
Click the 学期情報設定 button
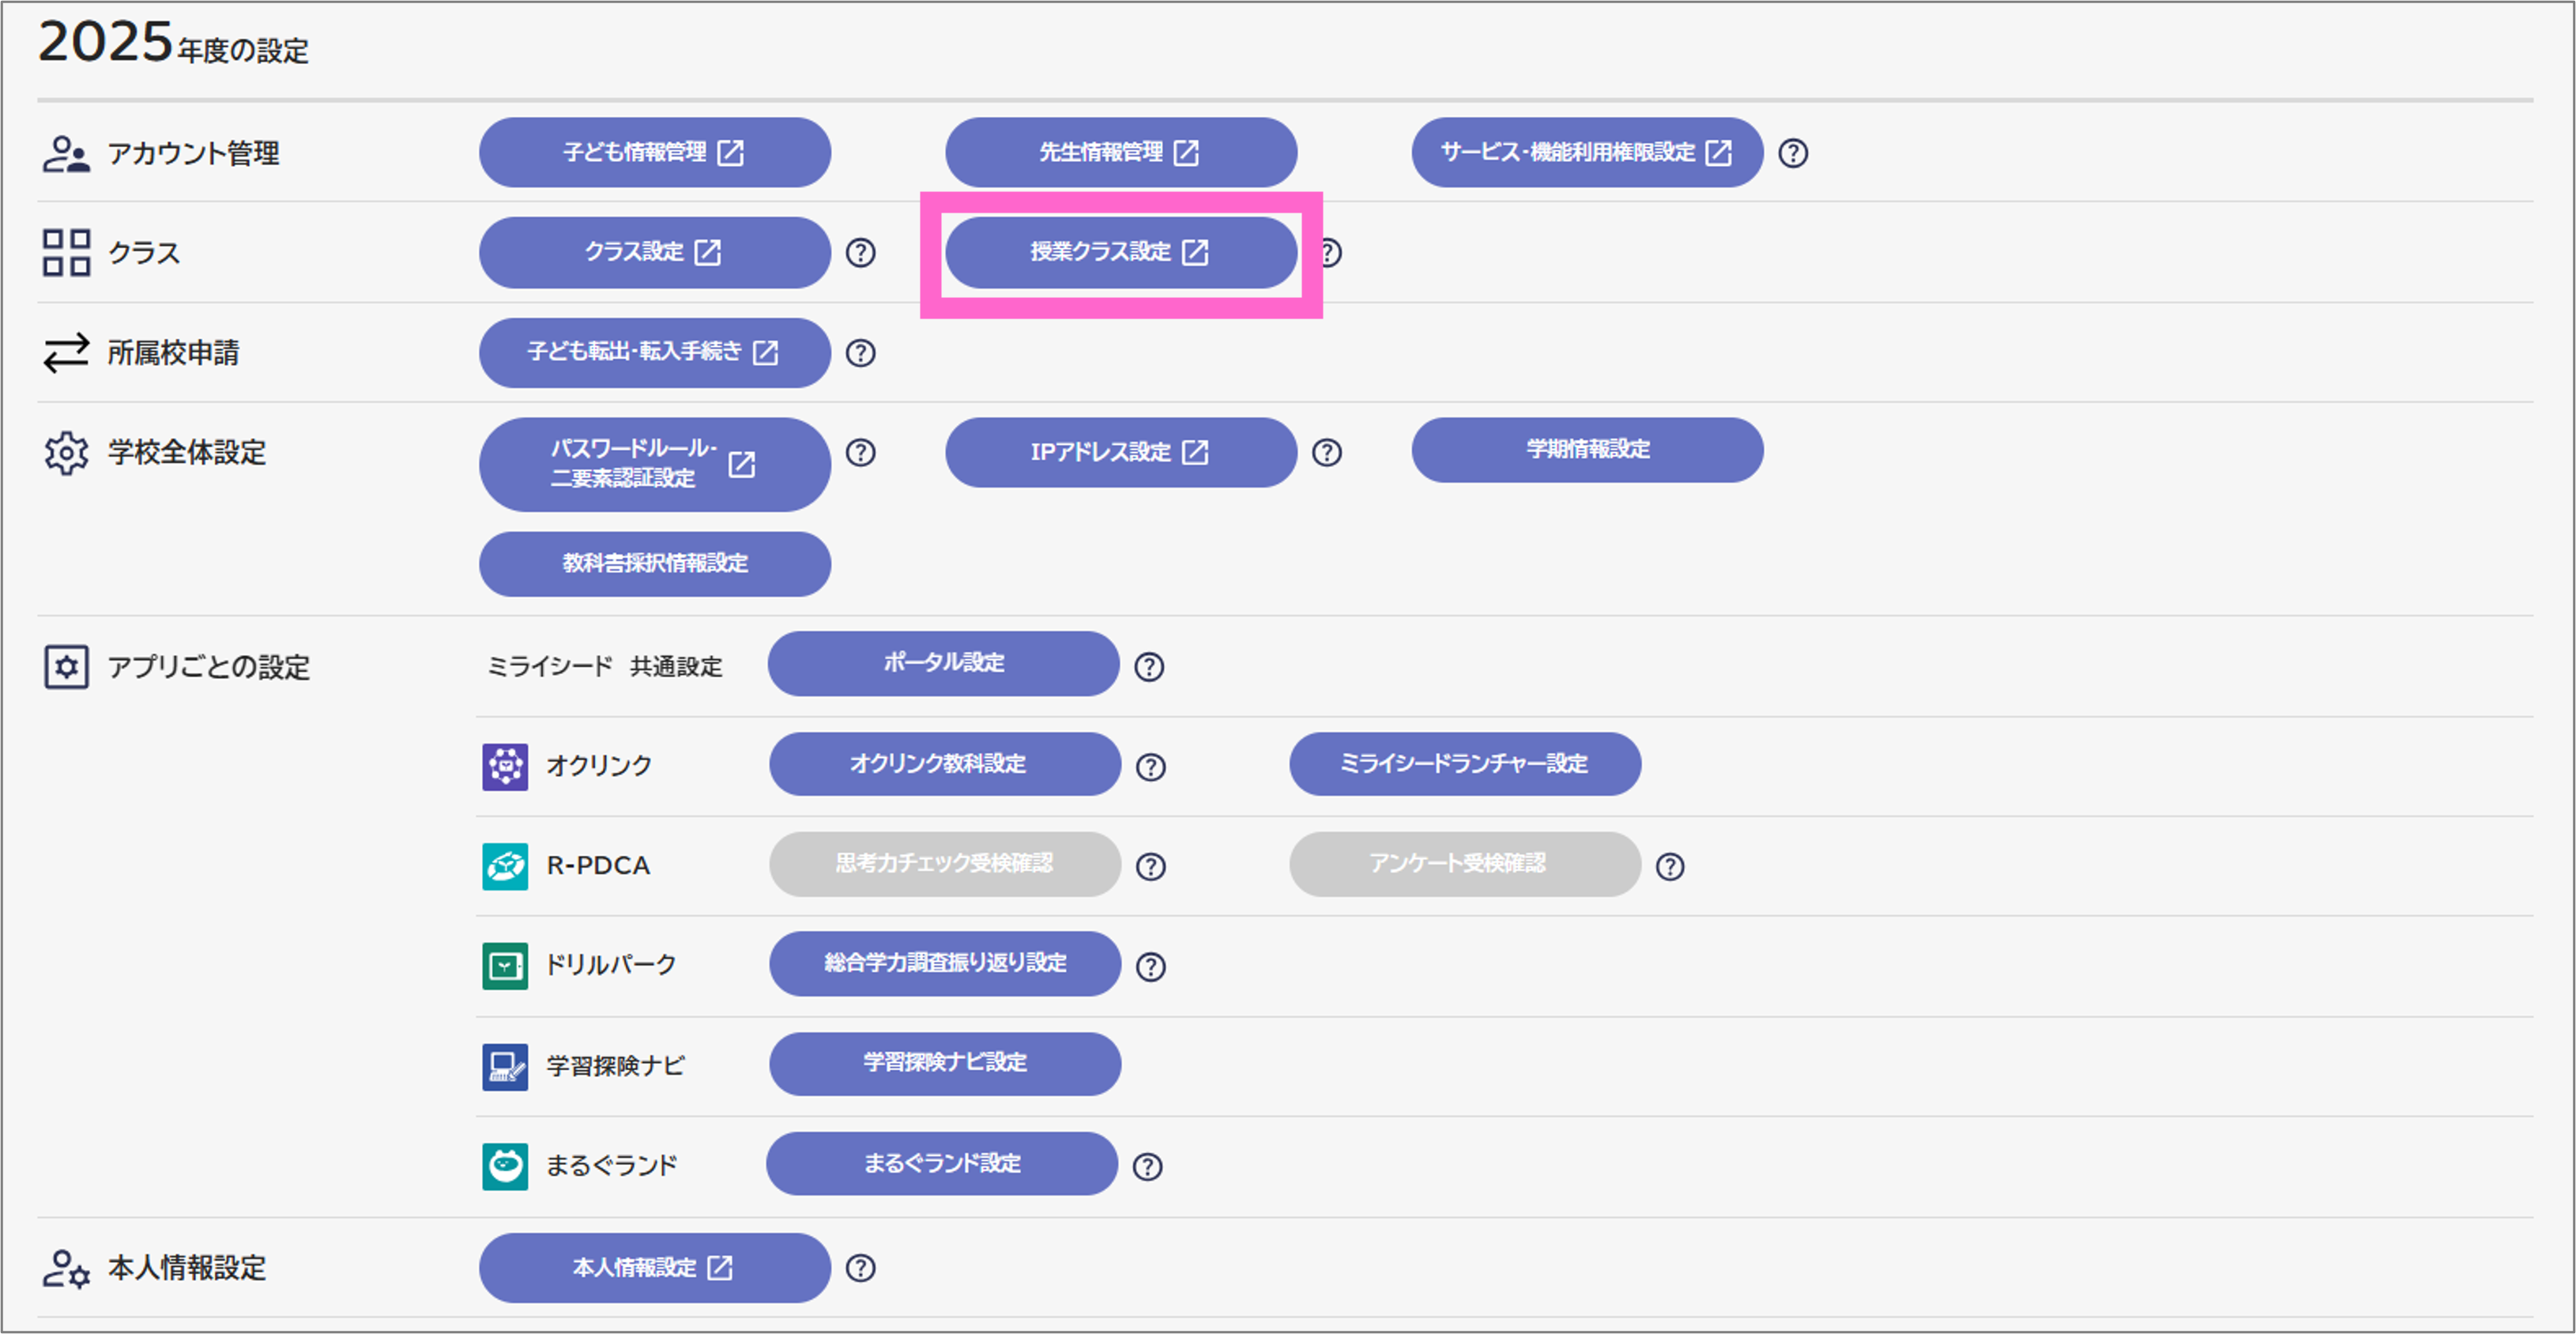[1587, 450]
